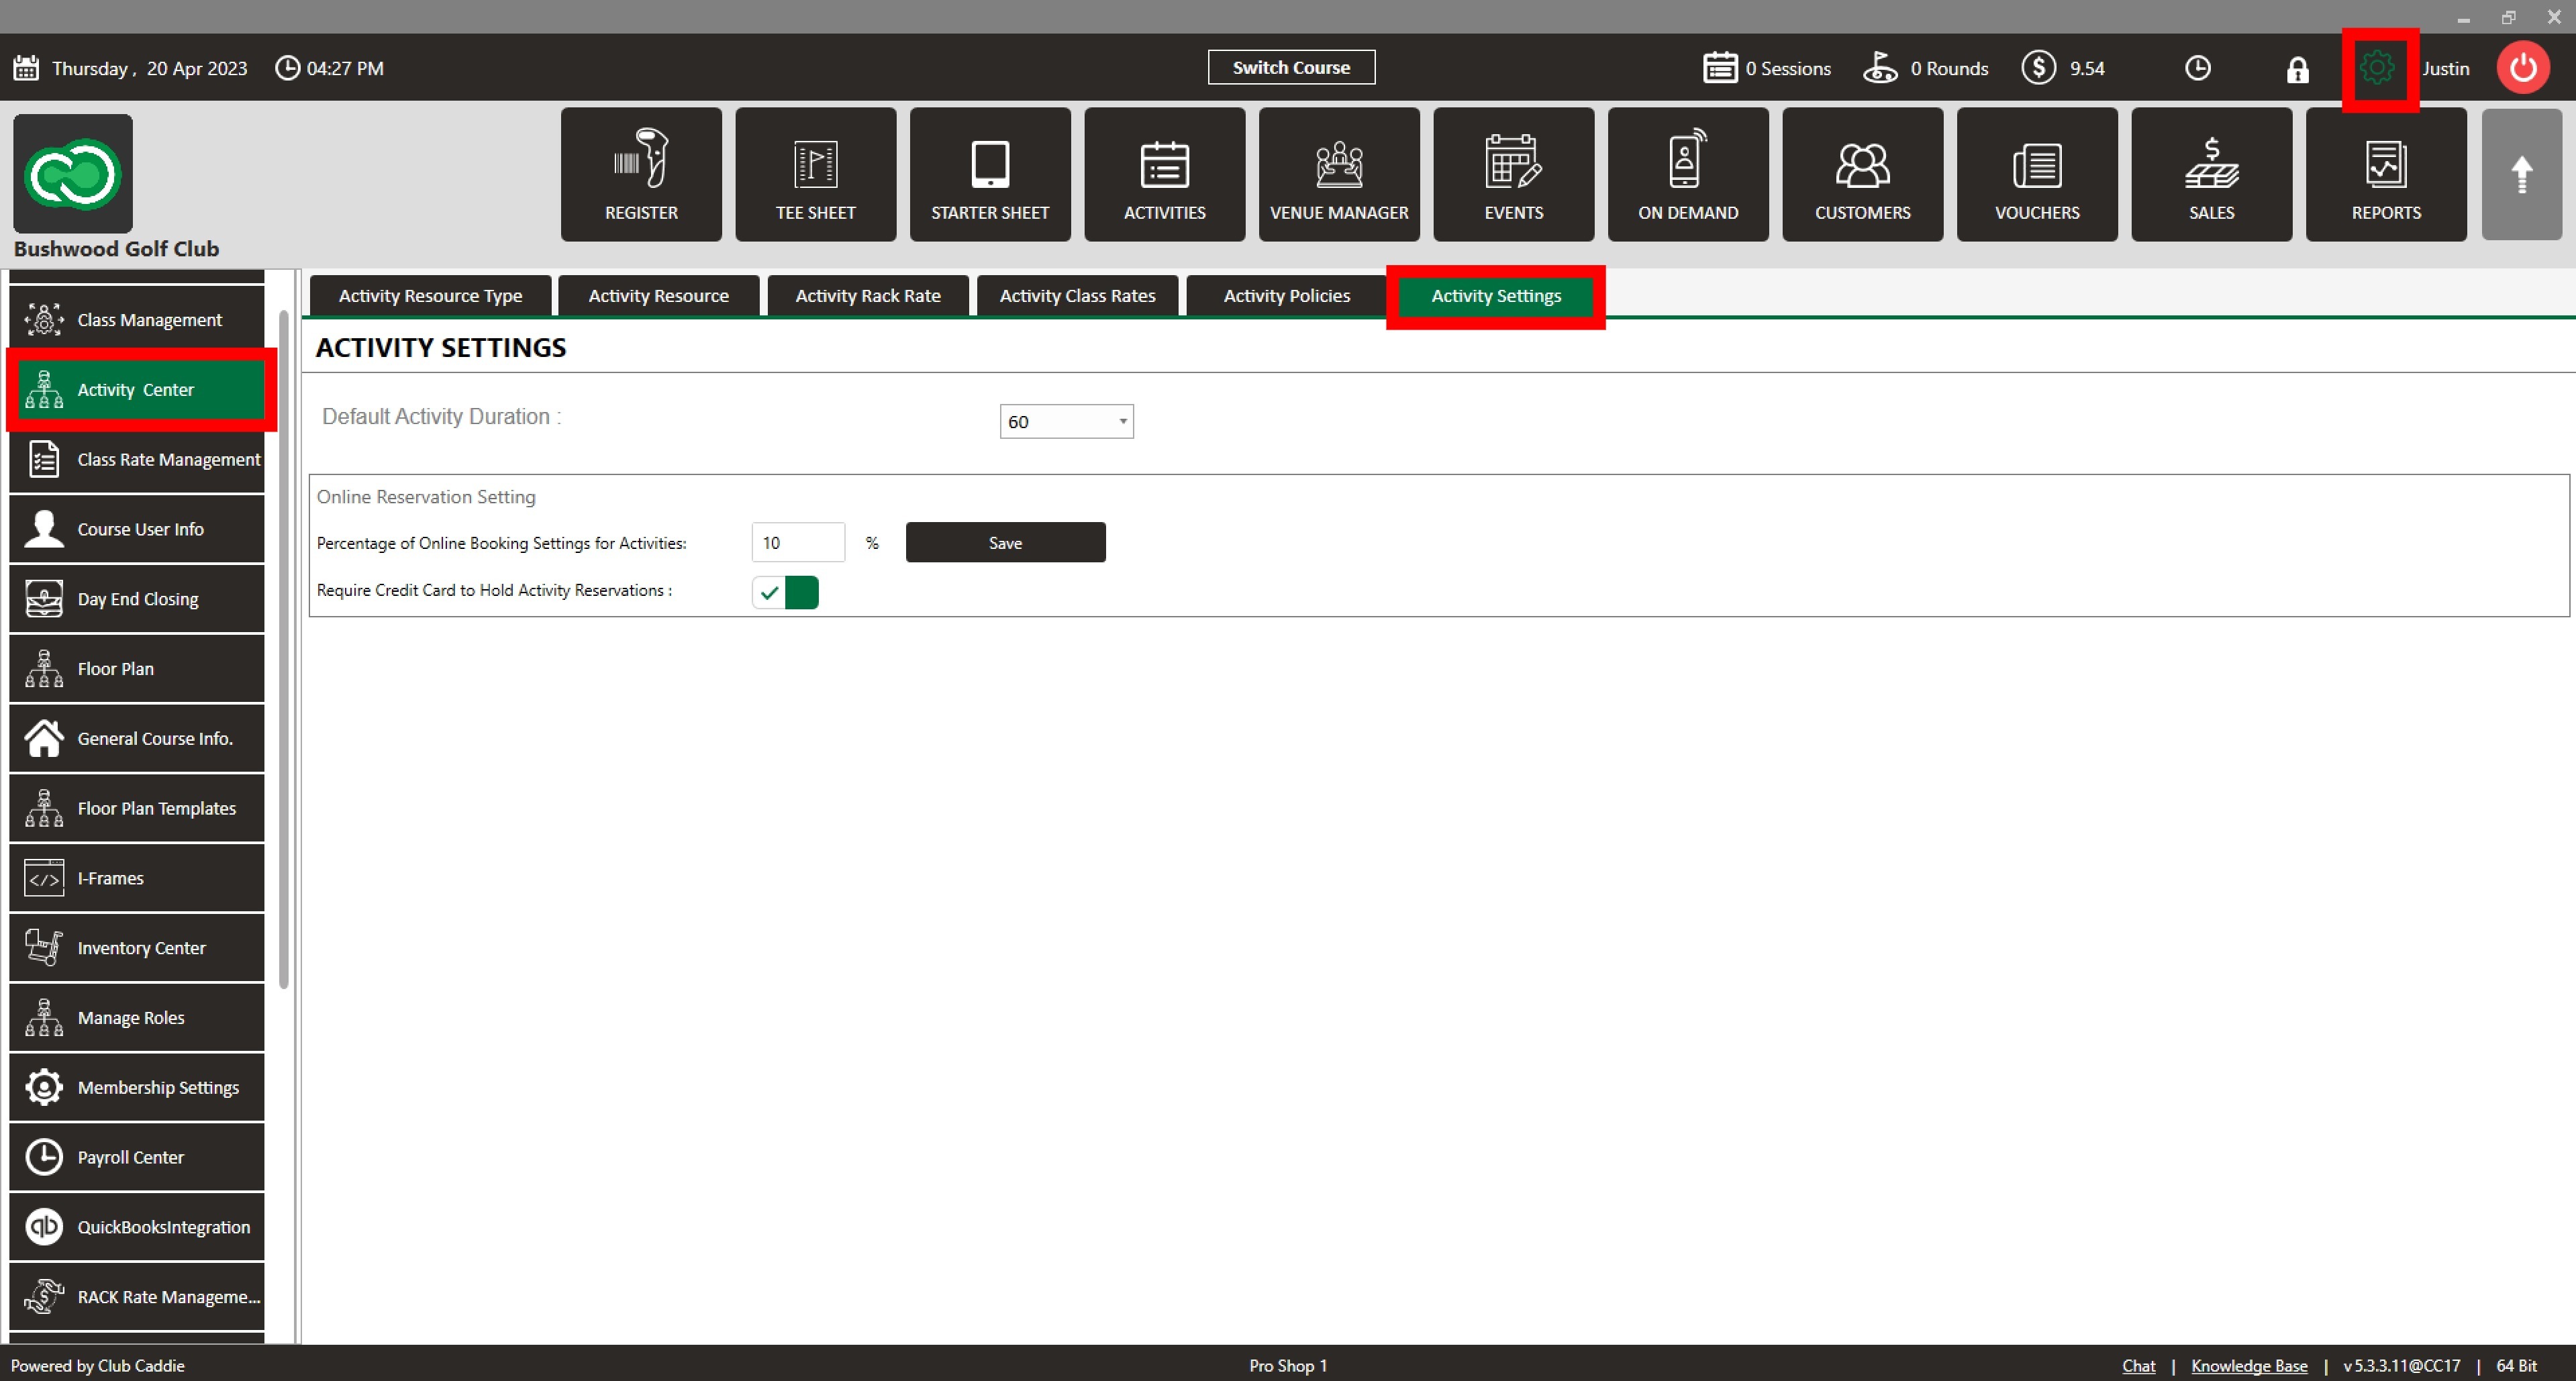Open Class Rate Management in sidebar
Viewport: 2576px width, 1381px height.
(x=137, y=460)
